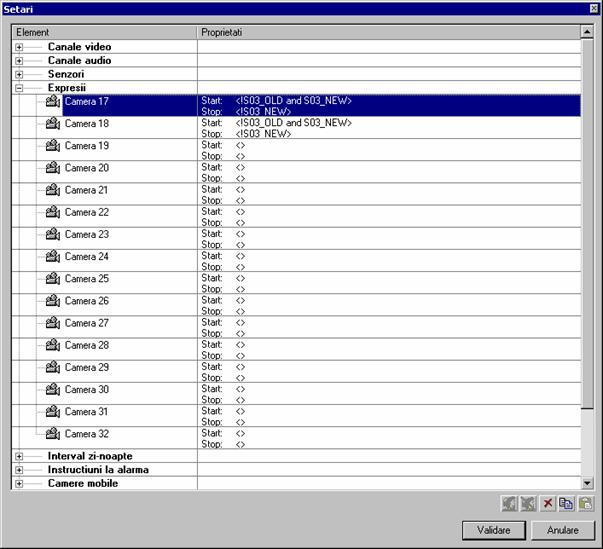Viewport: 603px width, 549px height.
Task: Click the copy icon in bottom toolbar
Action: coord(566,505)
